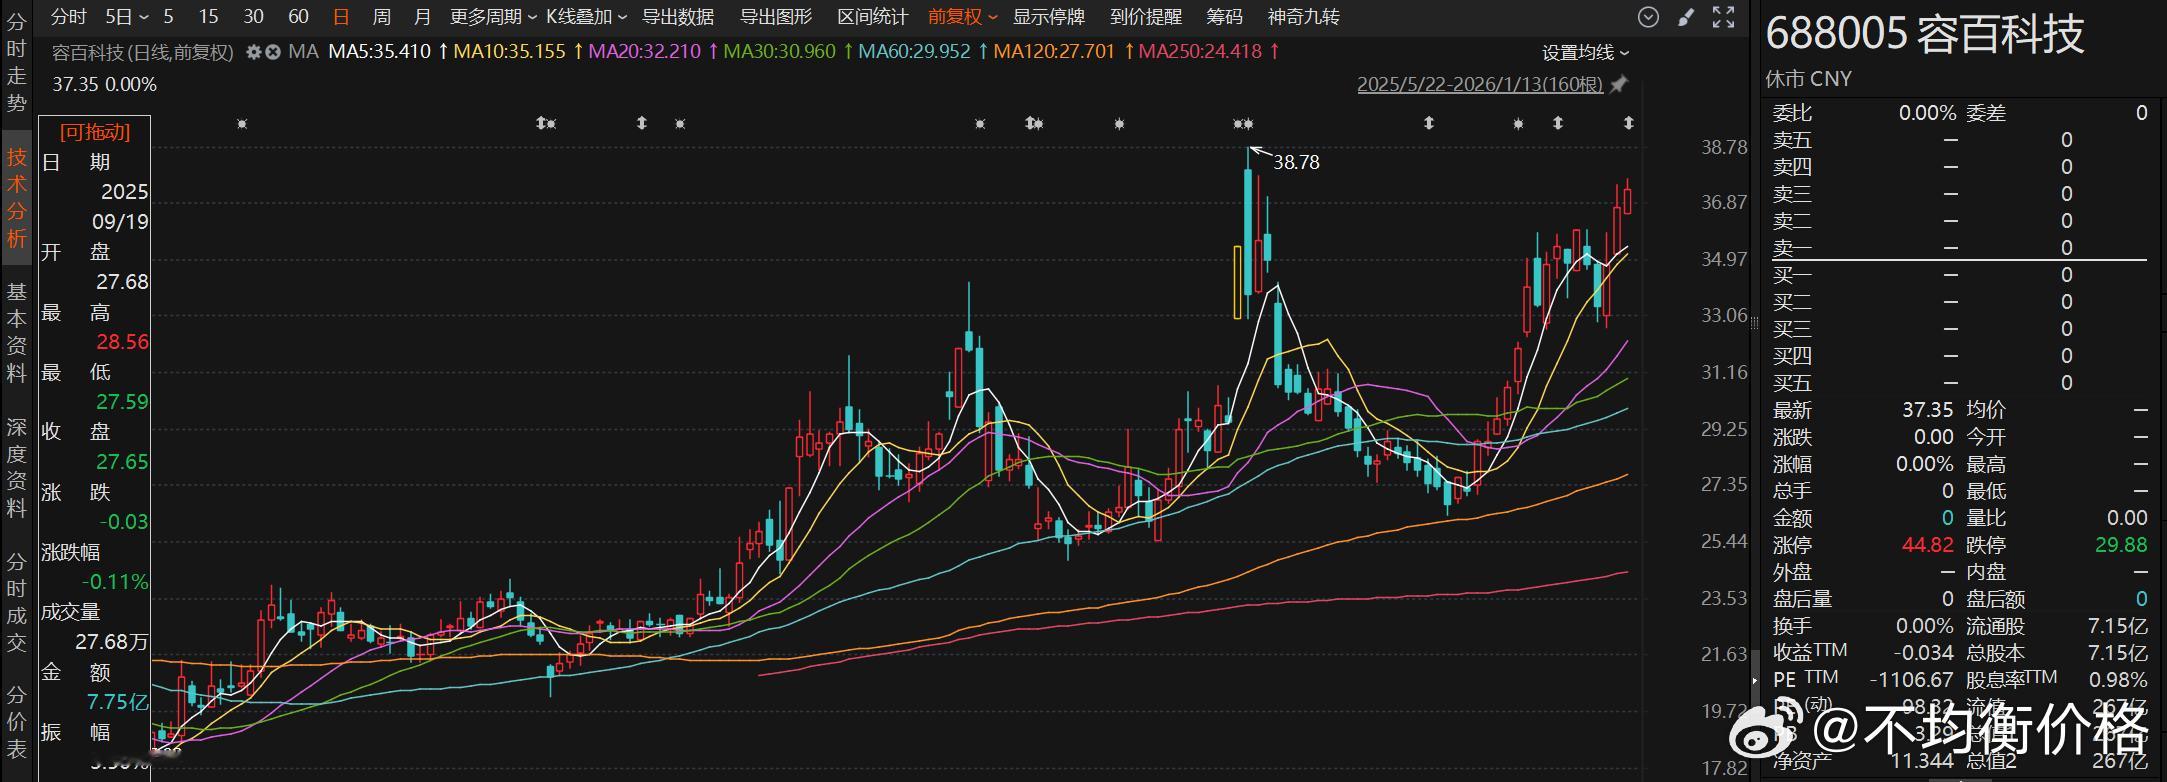The height and width of the screenshot is (782, 2167).
Task: Click the 涨停 price 44.82
Action: coord(1927,545)
